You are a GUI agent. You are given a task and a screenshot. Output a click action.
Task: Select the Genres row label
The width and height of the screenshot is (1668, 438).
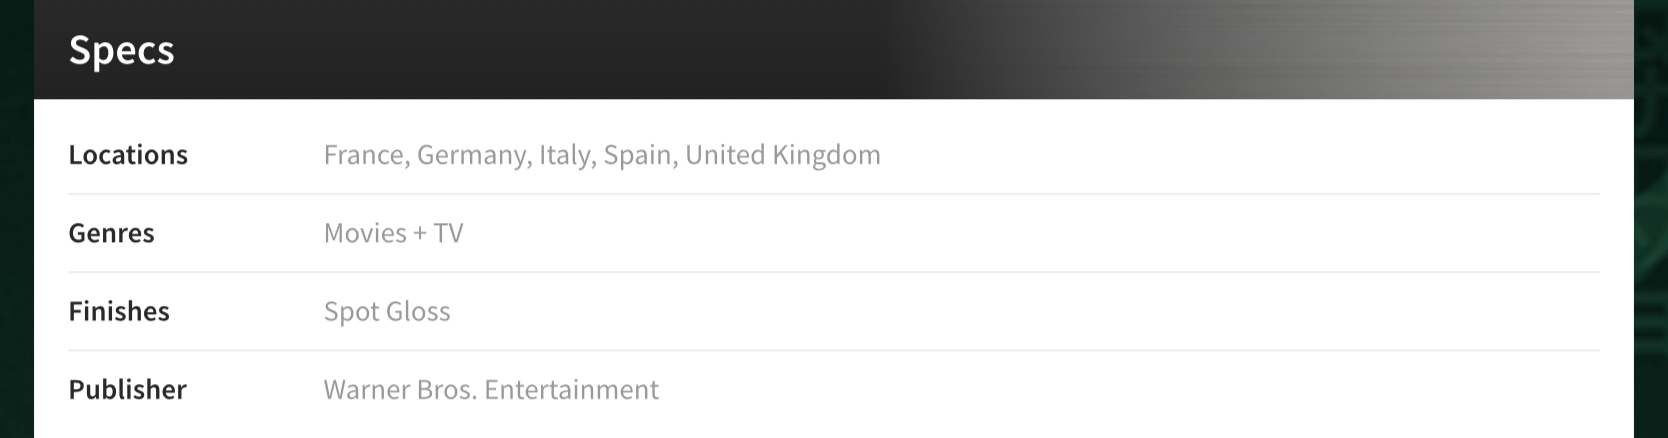111,233
